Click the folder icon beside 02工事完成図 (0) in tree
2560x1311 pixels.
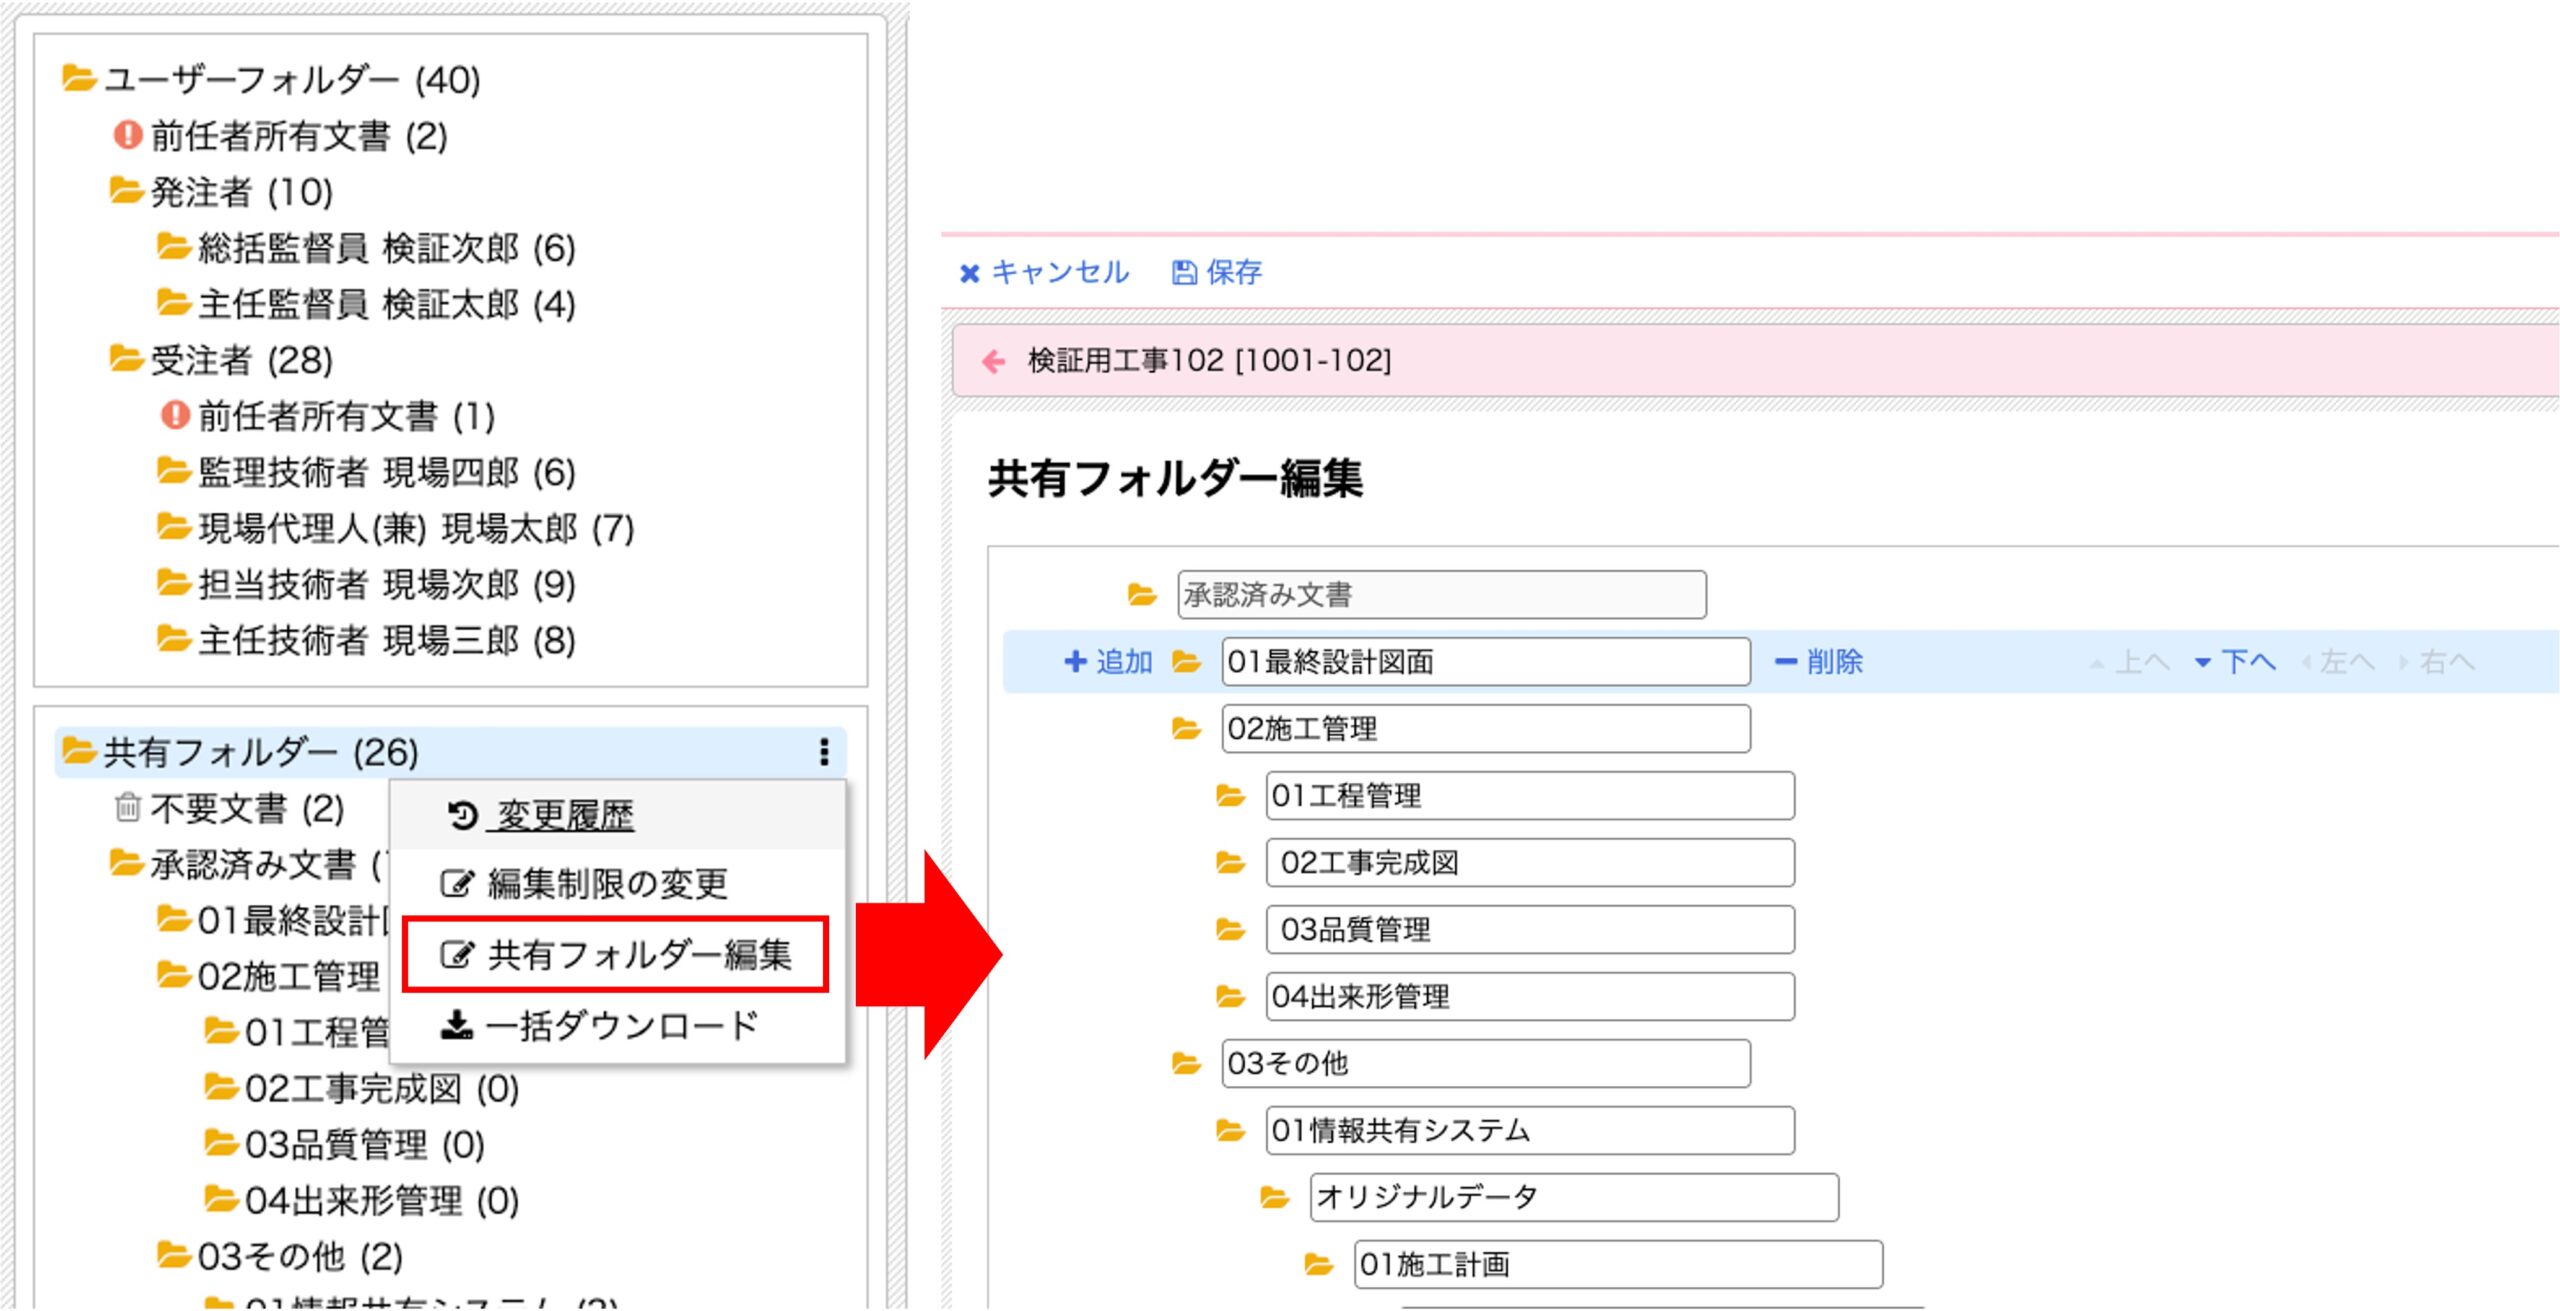click(x=221, y=1086)
